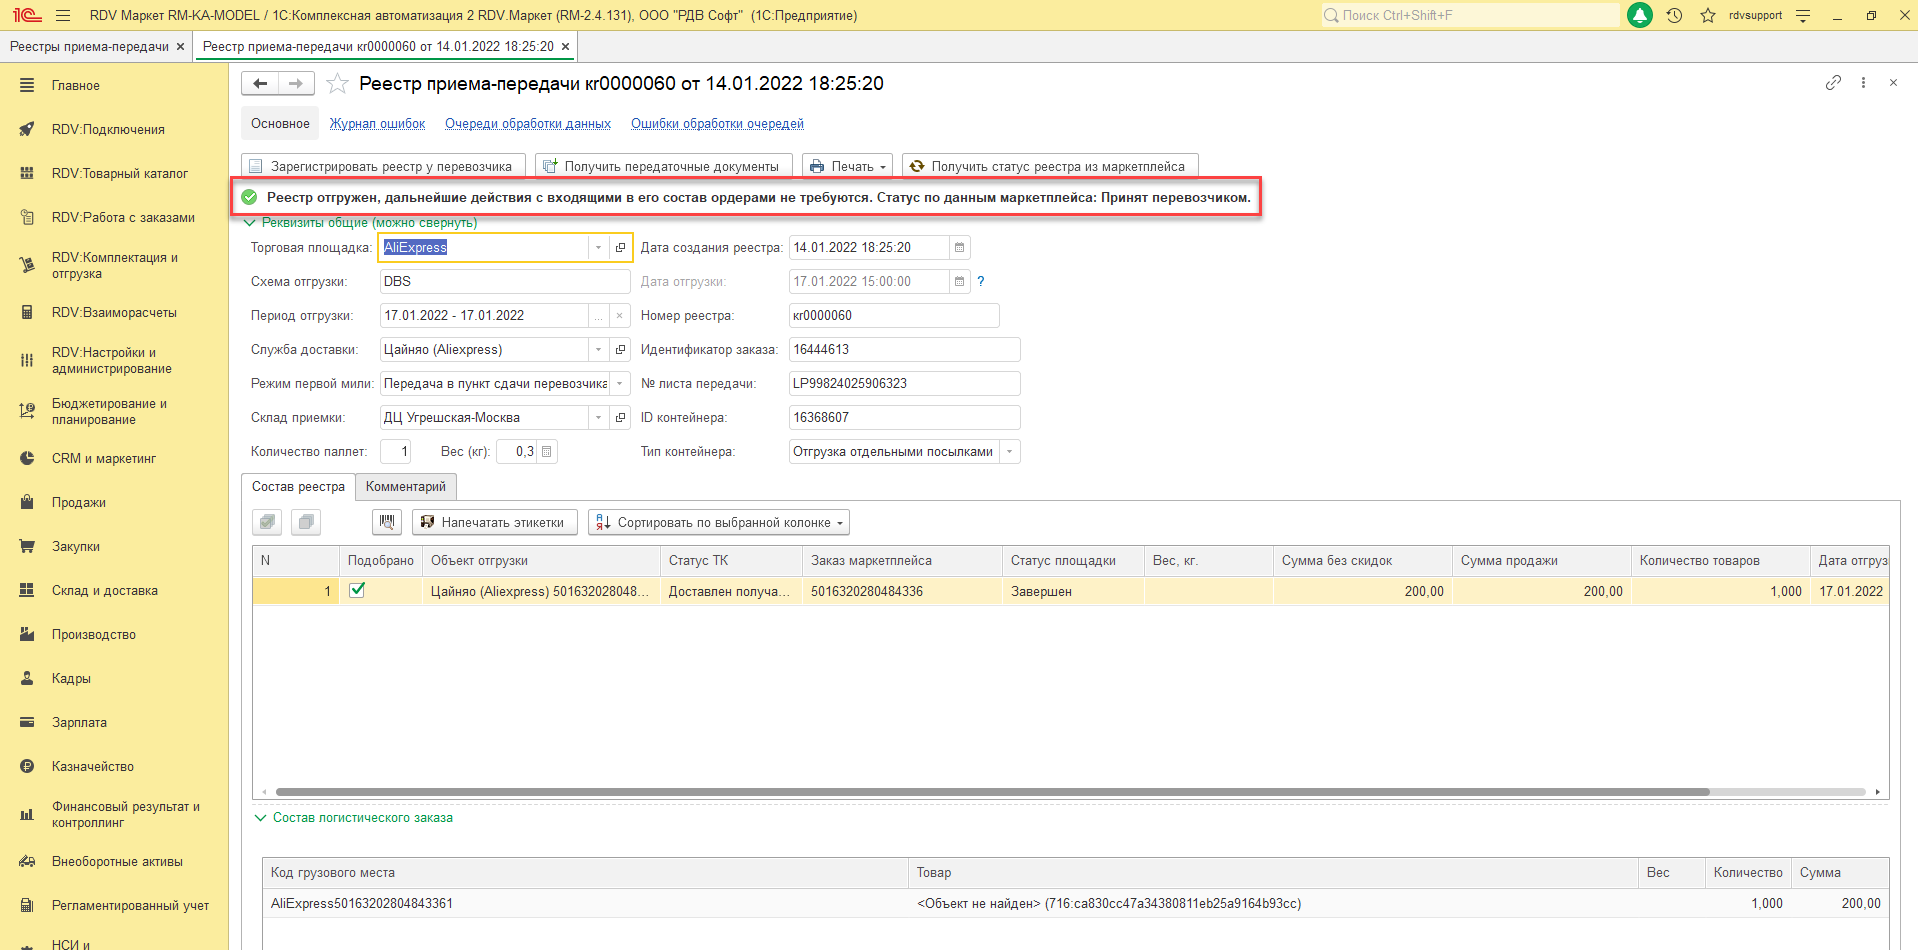Click the Напечатать этикетки button
The image size is (1918, 950).
494,522
